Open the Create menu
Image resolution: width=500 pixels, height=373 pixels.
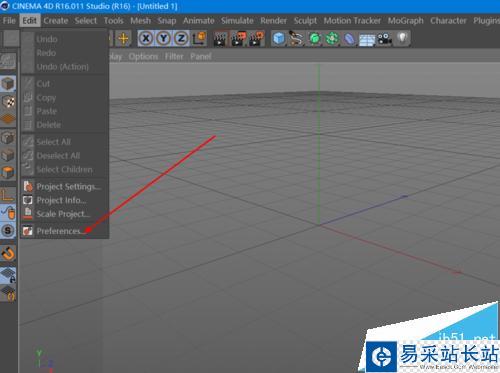coord(56,21)
